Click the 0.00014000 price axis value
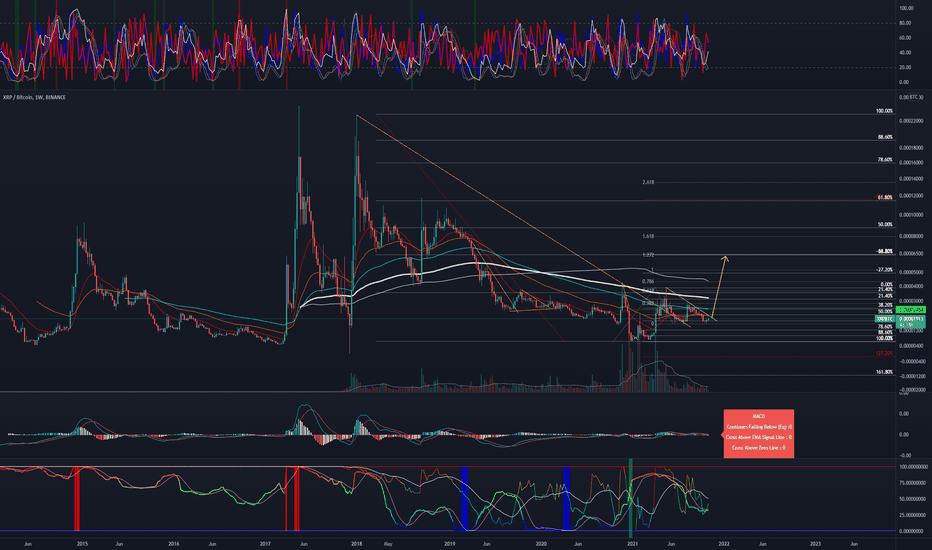932x550 pixels. click(x=911, y=179)
